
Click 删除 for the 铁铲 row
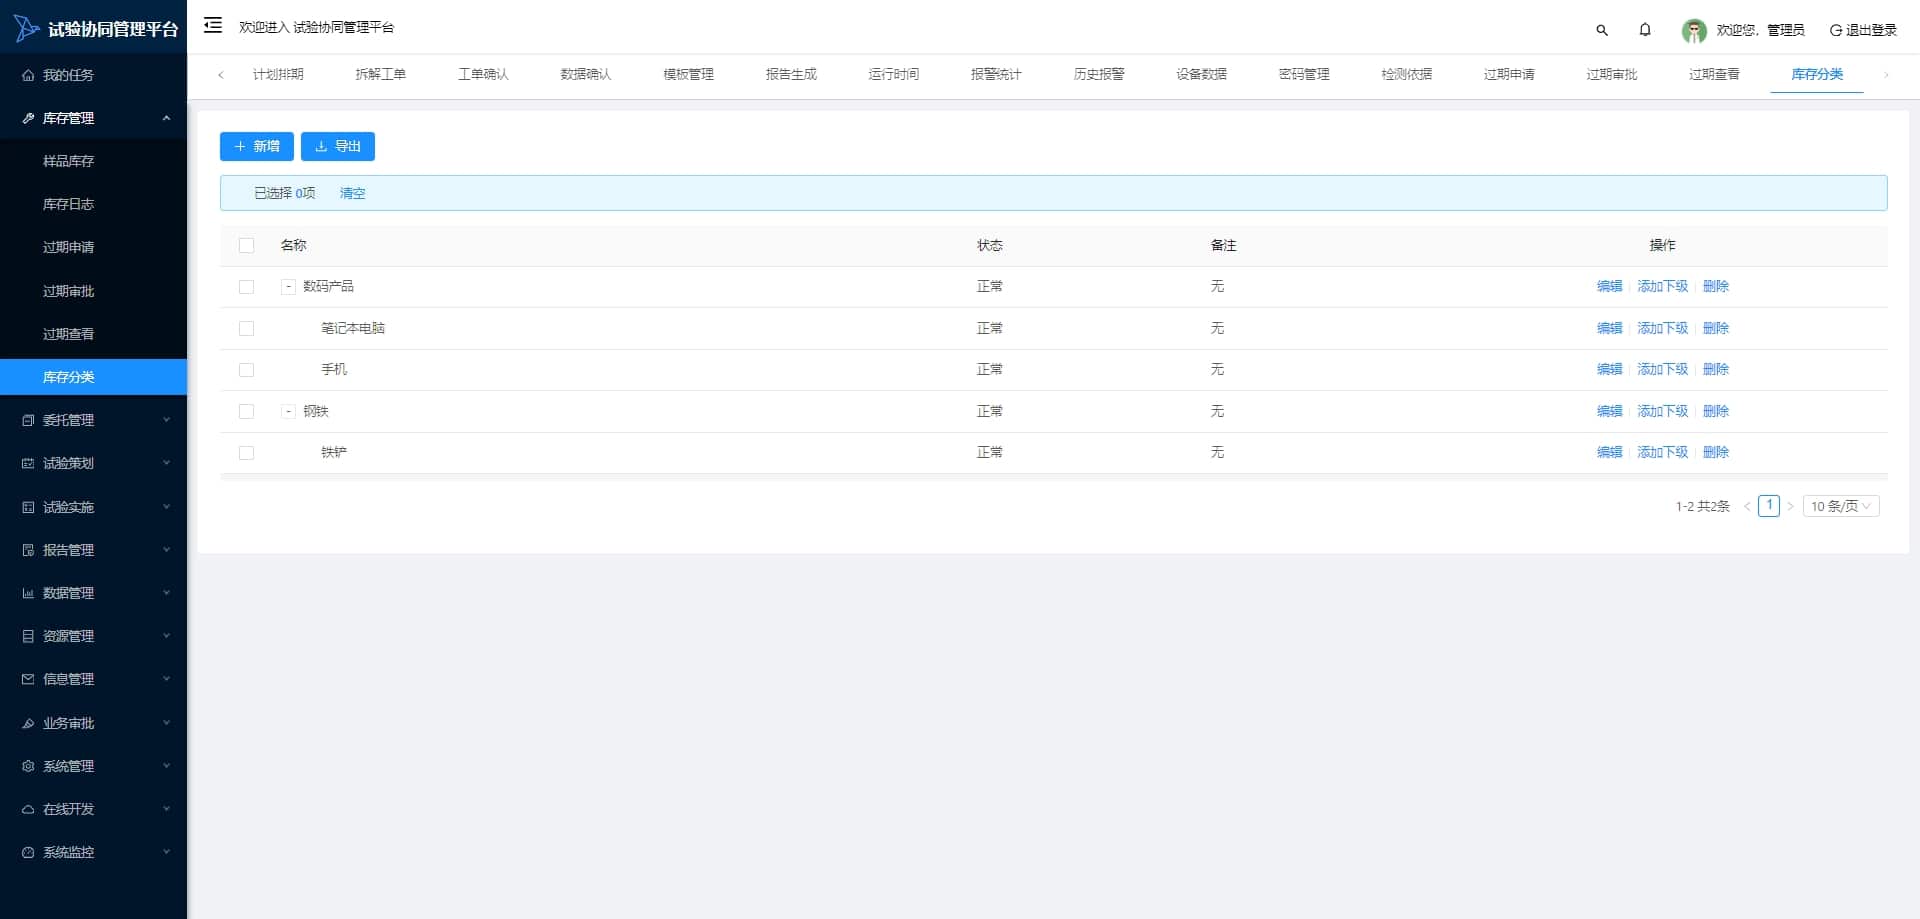pyautogui.click(x=1716, y=452)
